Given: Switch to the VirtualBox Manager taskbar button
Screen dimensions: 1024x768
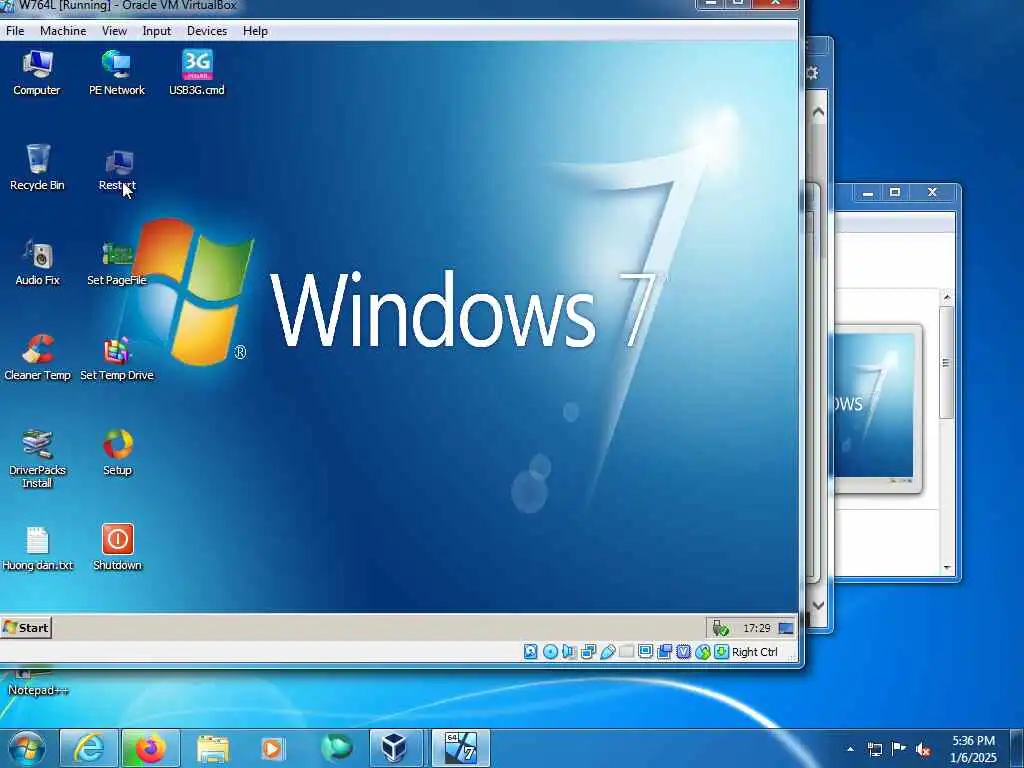Looking at the screenshot, I should click(x=396, y=748).
